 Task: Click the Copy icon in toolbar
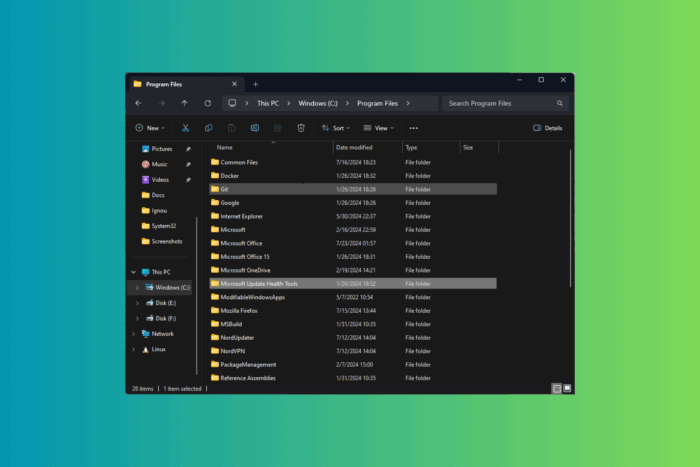click(208, 128)
